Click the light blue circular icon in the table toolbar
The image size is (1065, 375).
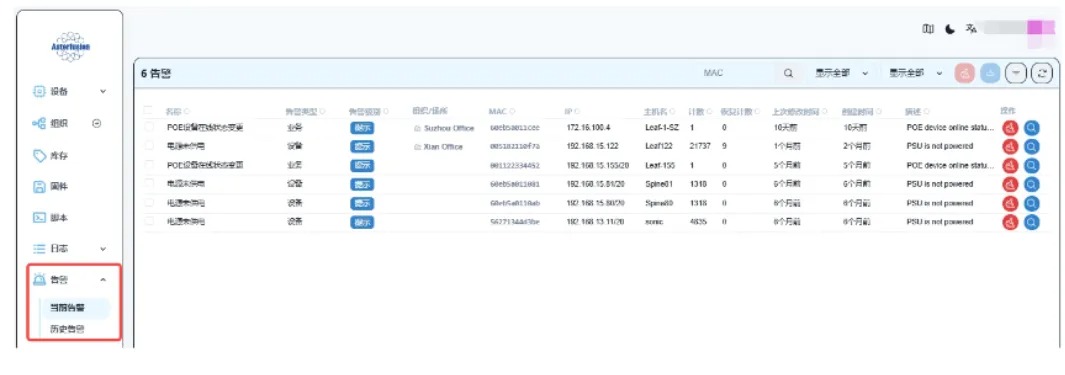click(990, 73)
